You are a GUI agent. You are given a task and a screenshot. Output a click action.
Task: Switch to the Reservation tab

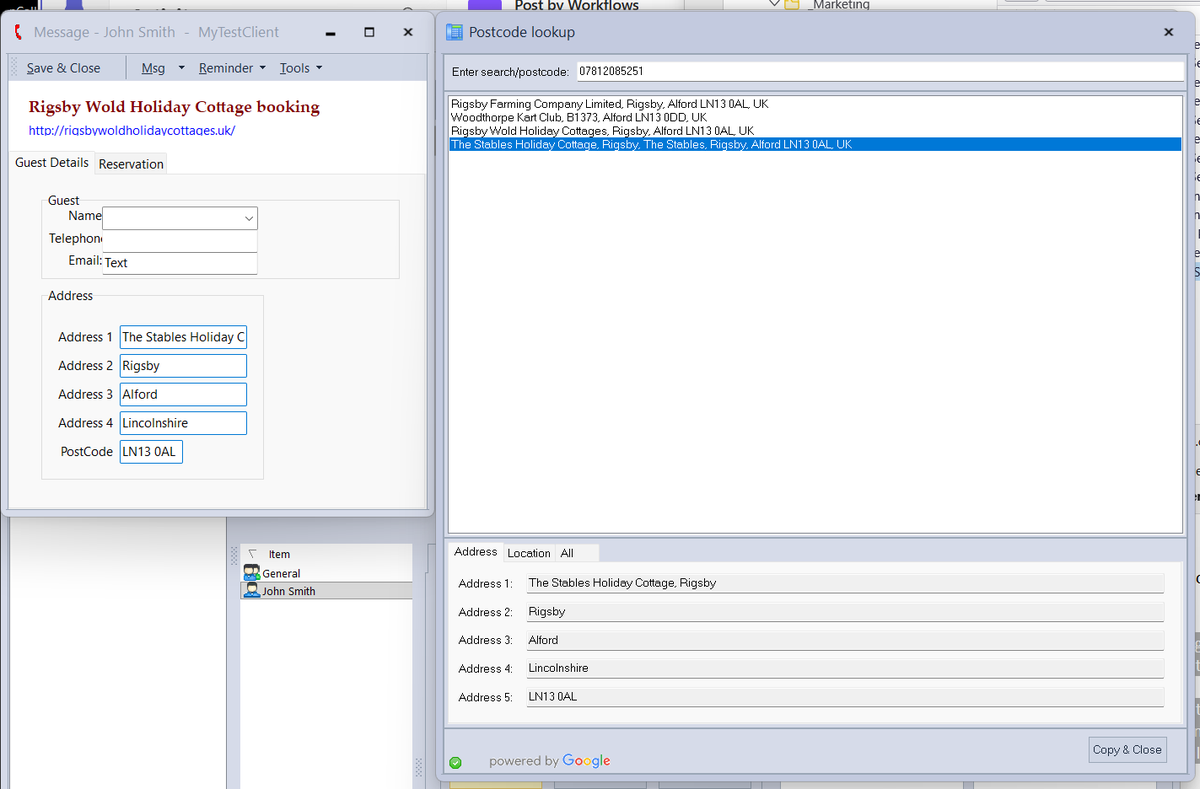tap(131, 164)
